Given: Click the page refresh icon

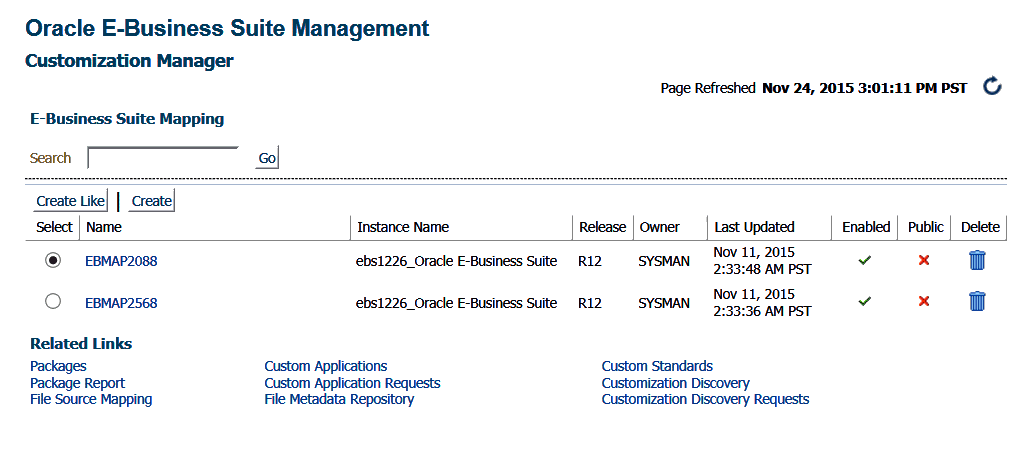Looking at the screenshot, I should [x=992, y=87].
